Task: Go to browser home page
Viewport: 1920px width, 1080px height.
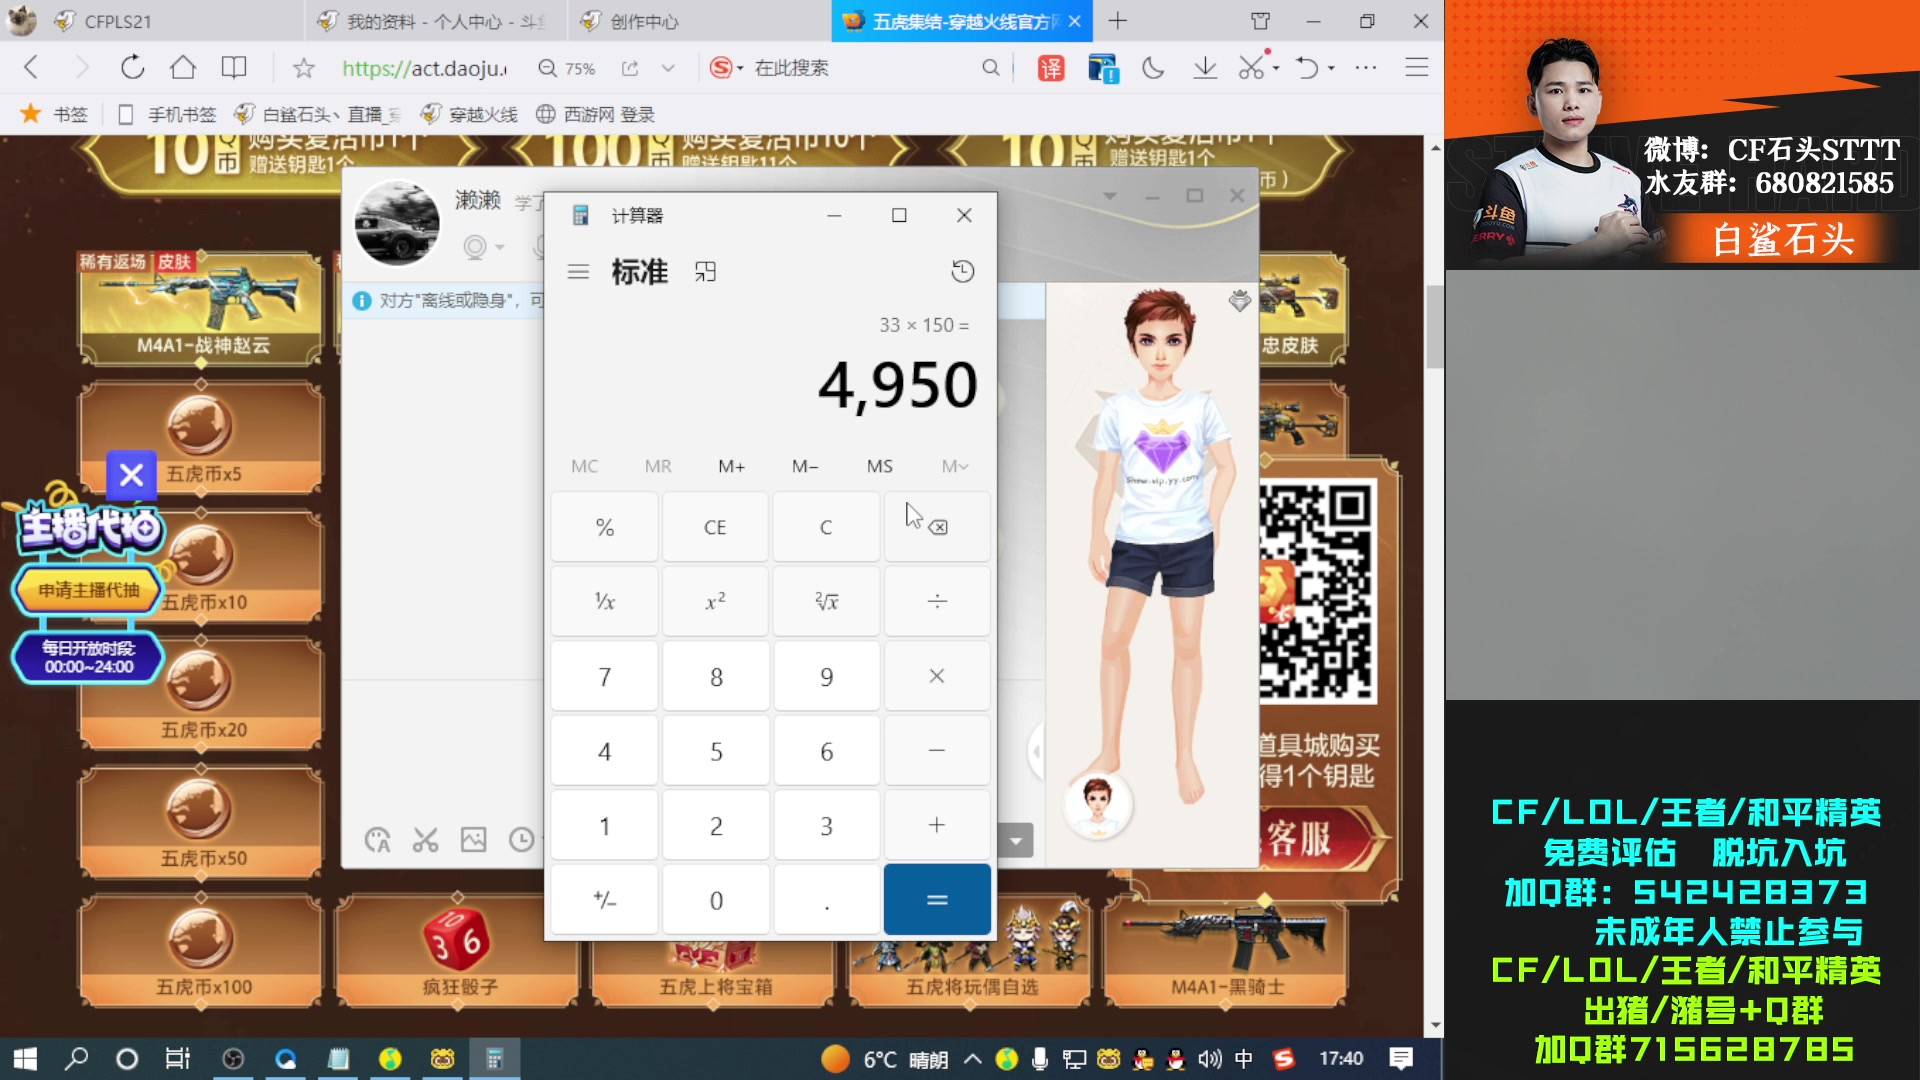Action: point(182,67)
